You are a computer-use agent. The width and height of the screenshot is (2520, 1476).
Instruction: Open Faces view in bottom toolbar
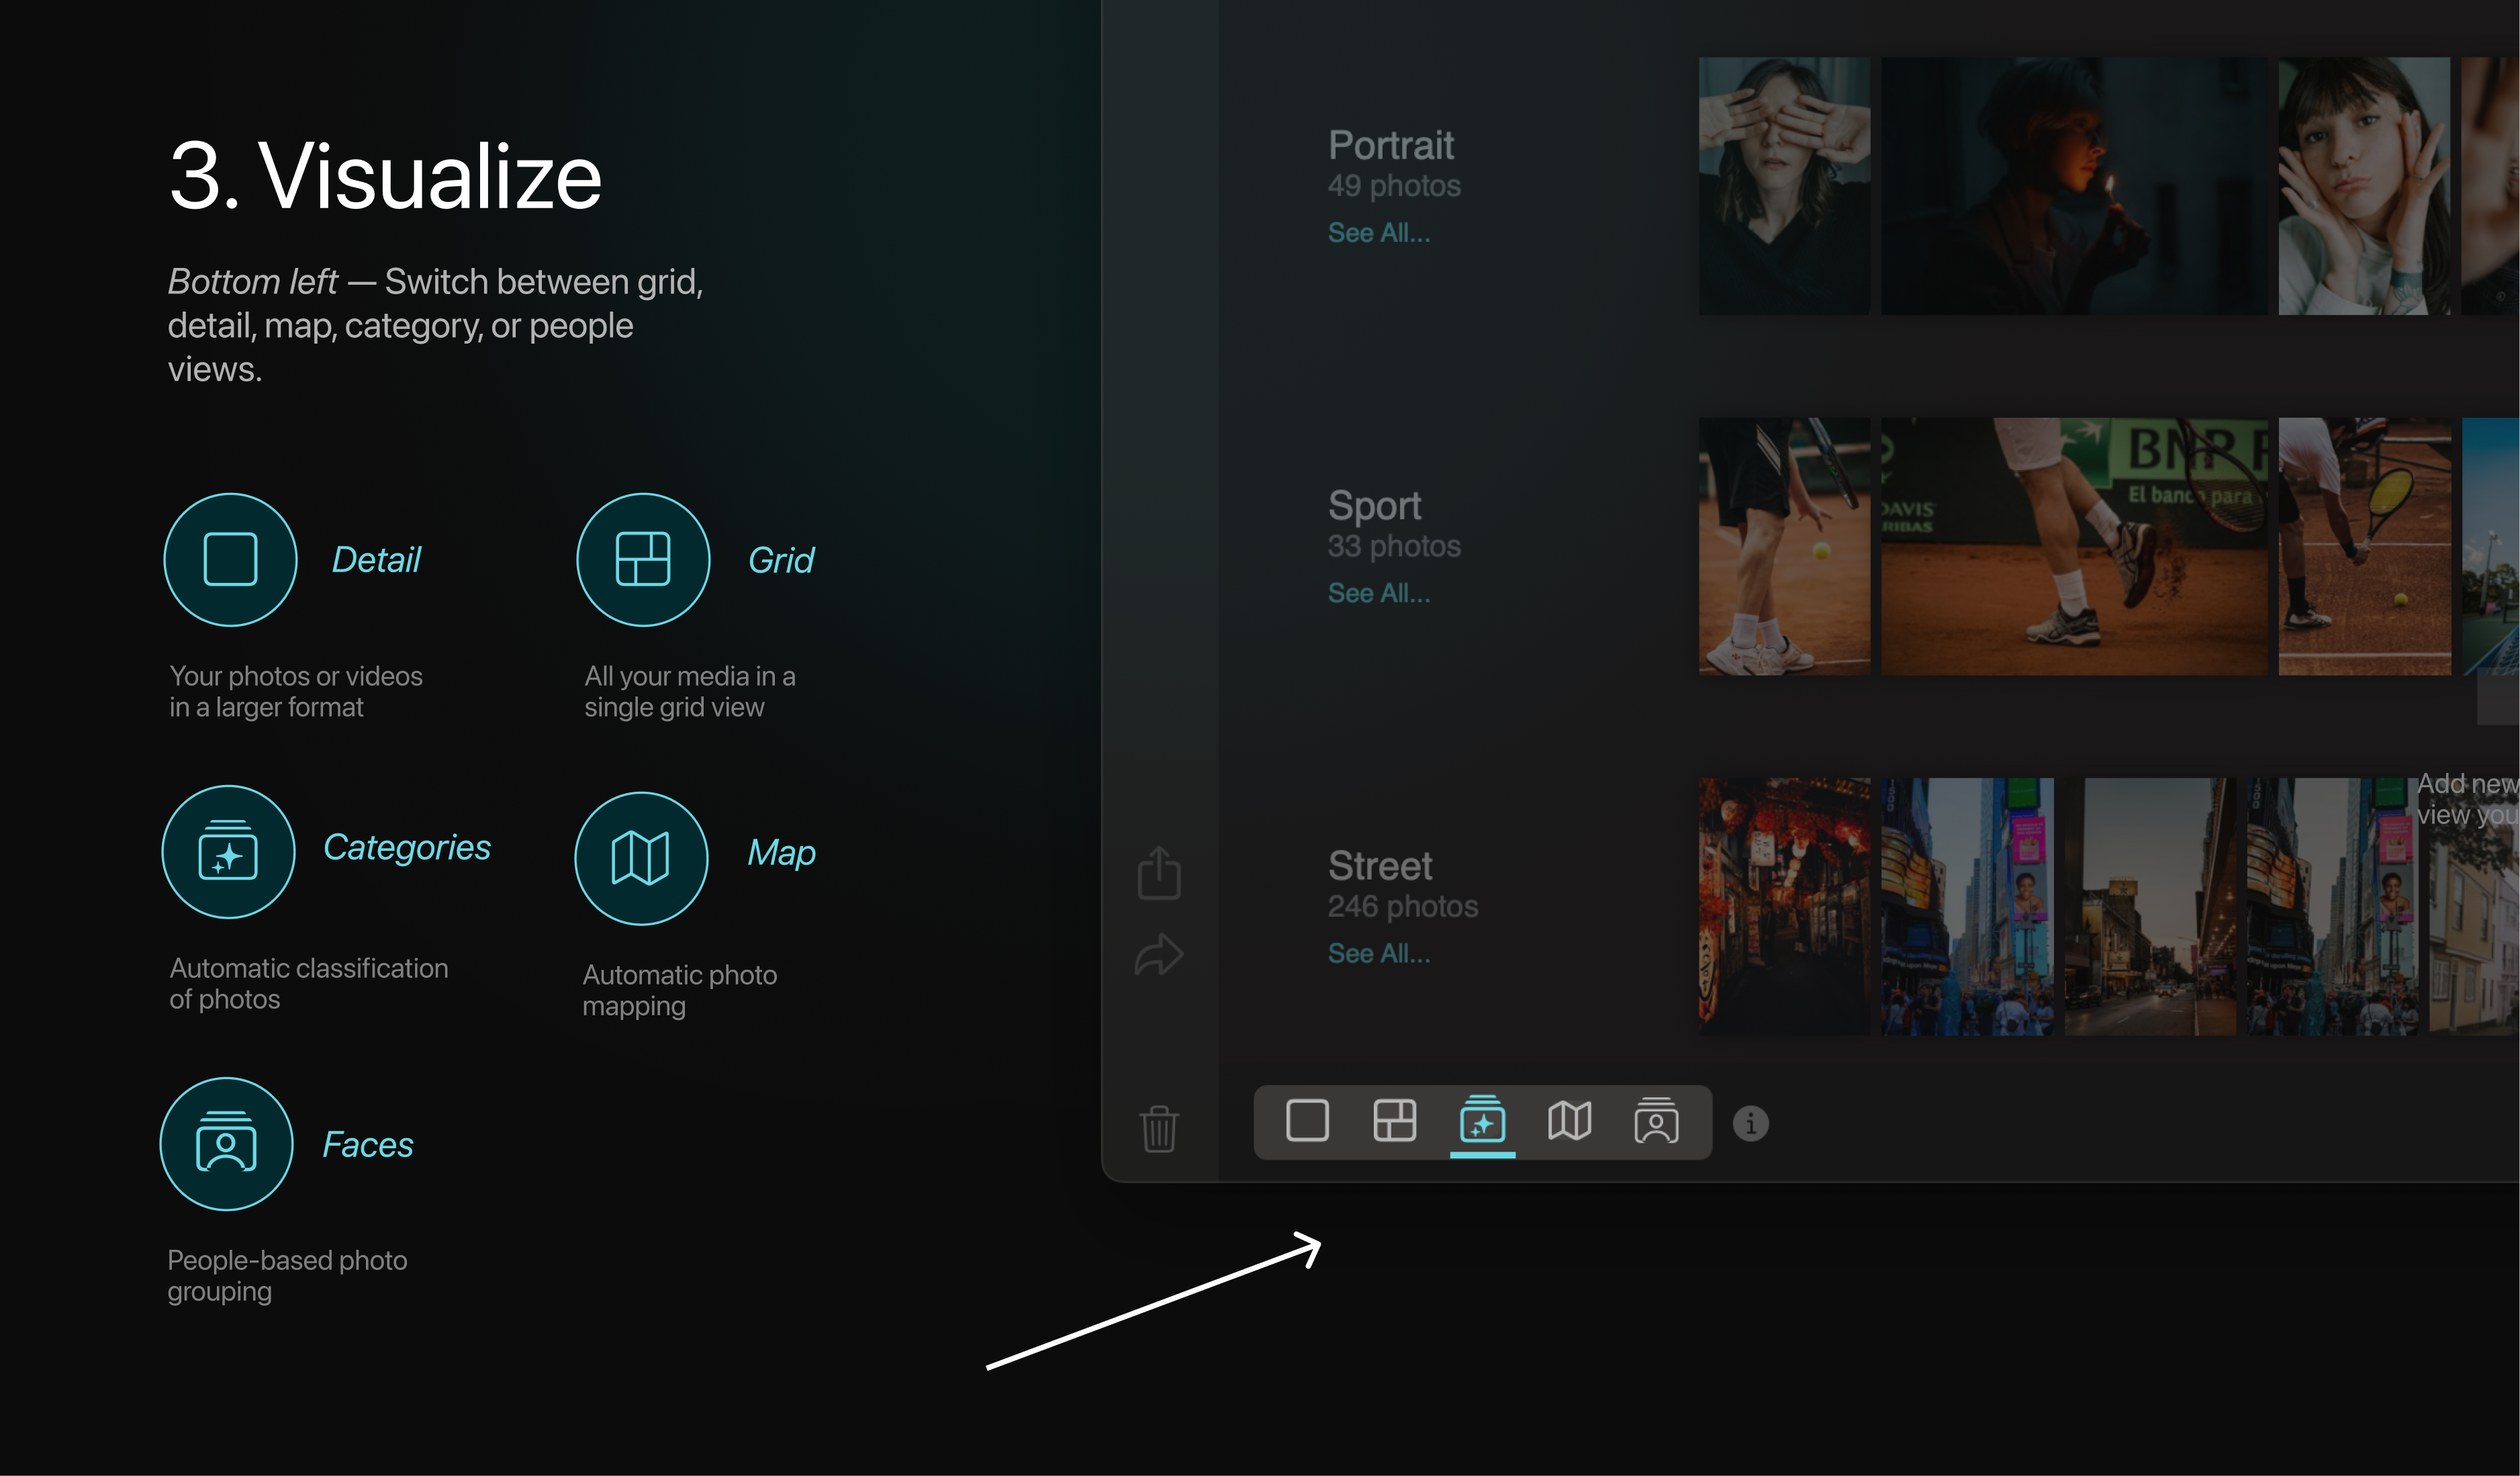coord(1656,1121)
